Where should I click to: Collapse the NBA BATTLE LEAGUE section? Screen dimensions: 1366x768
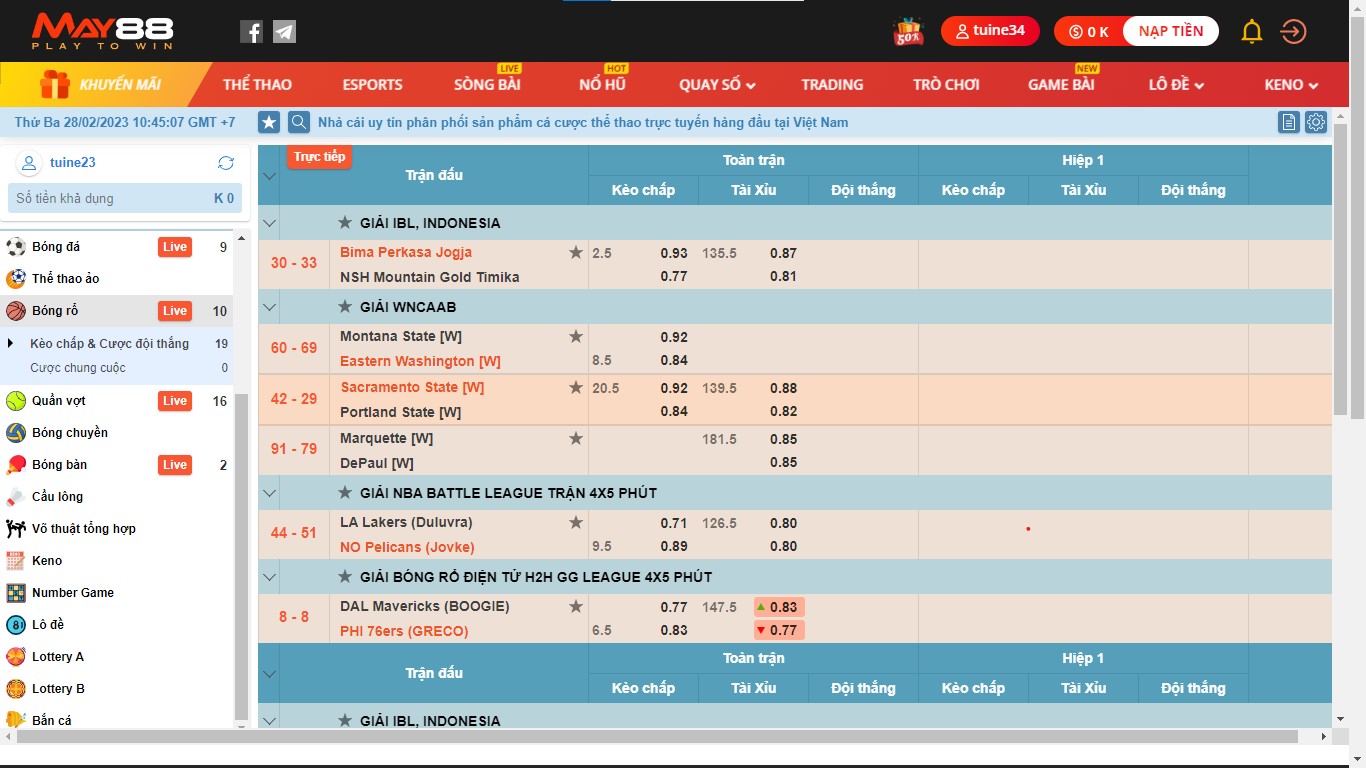[269, 493]
